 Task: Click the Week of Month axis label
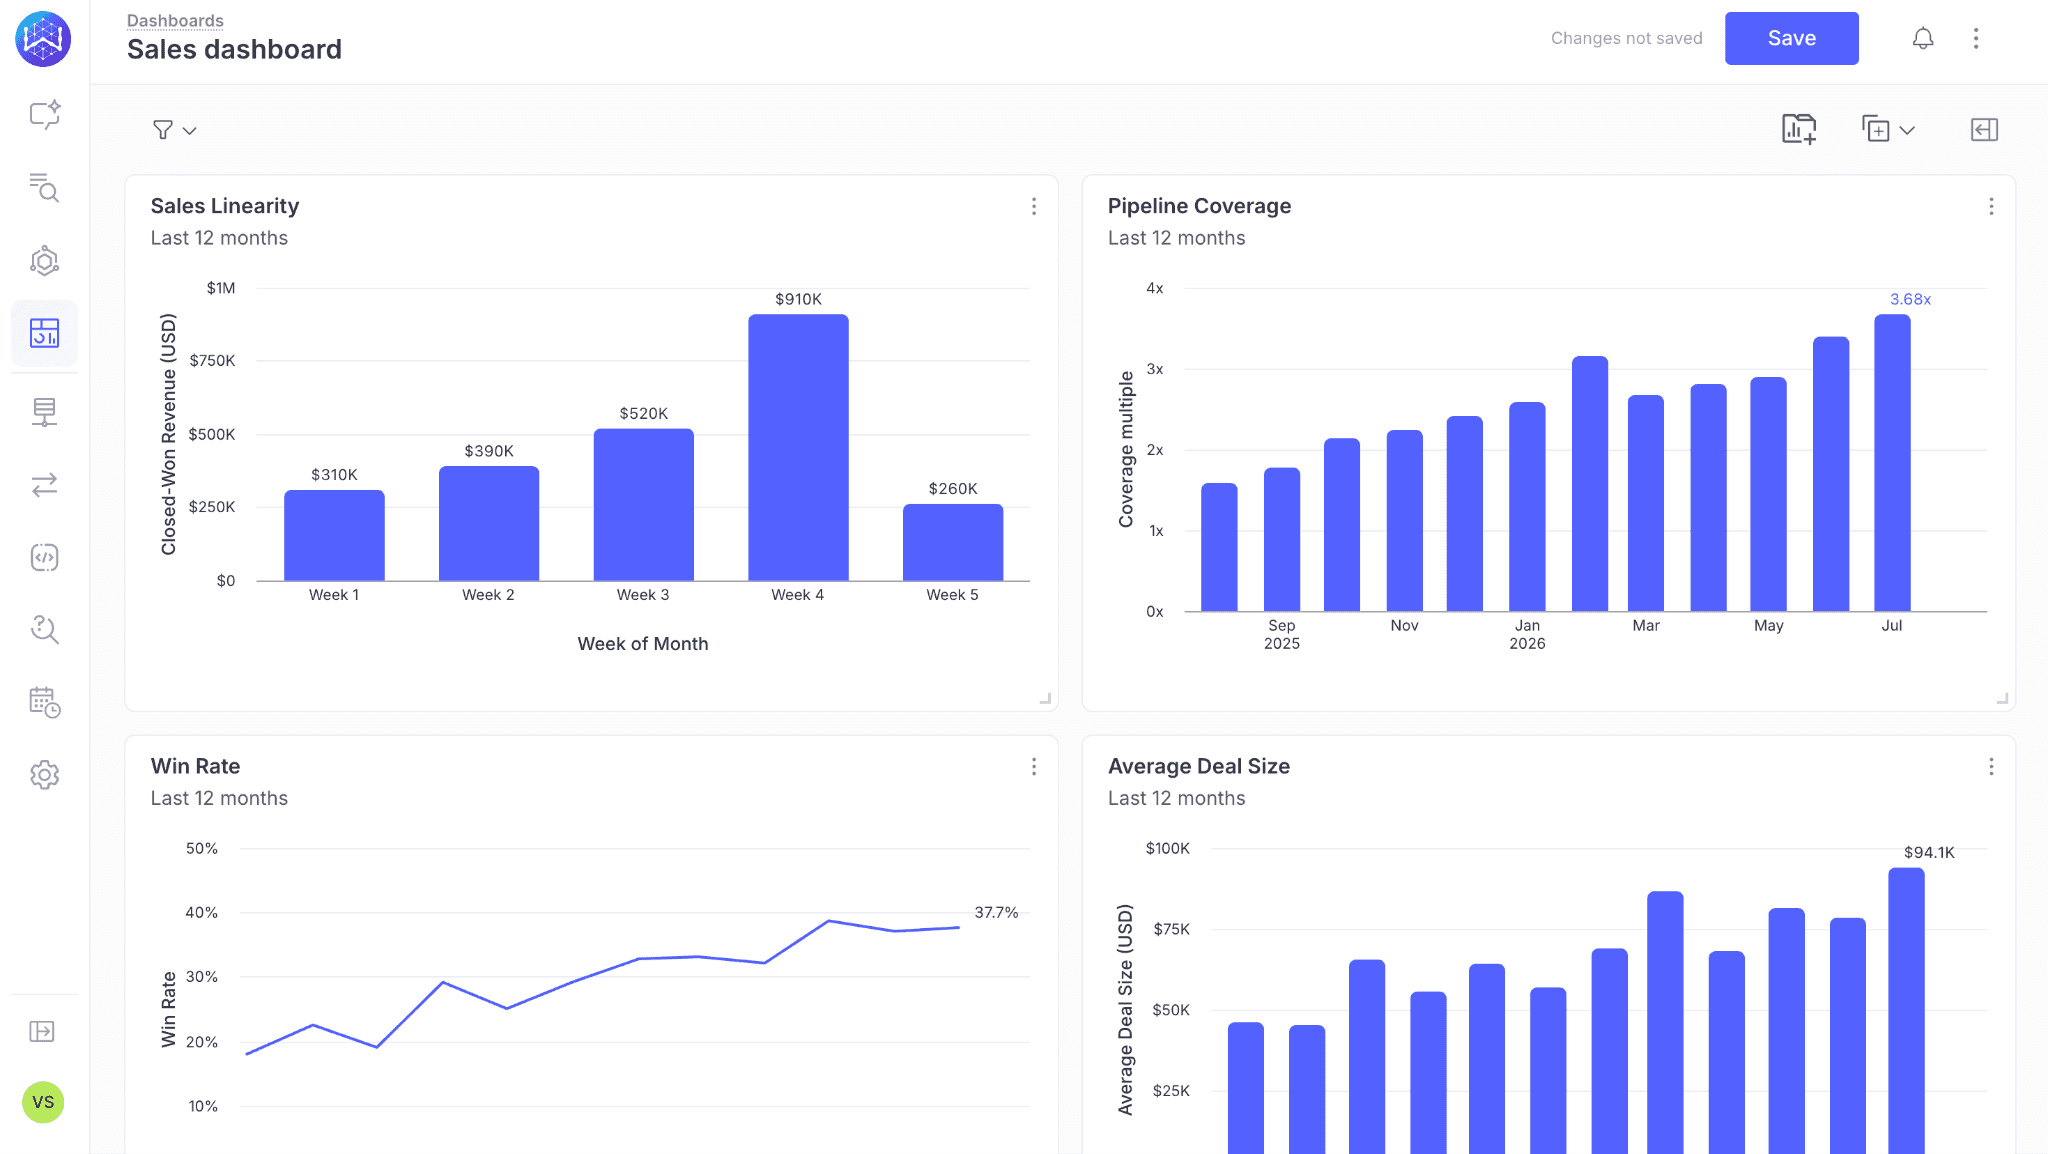pos(643,644)
